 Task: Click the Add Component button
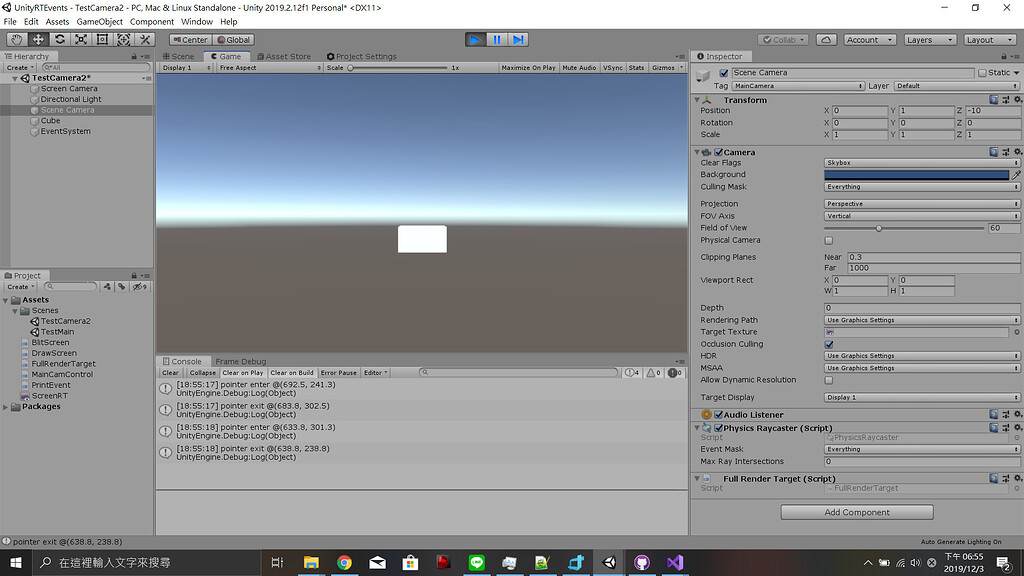click(855, 511)
